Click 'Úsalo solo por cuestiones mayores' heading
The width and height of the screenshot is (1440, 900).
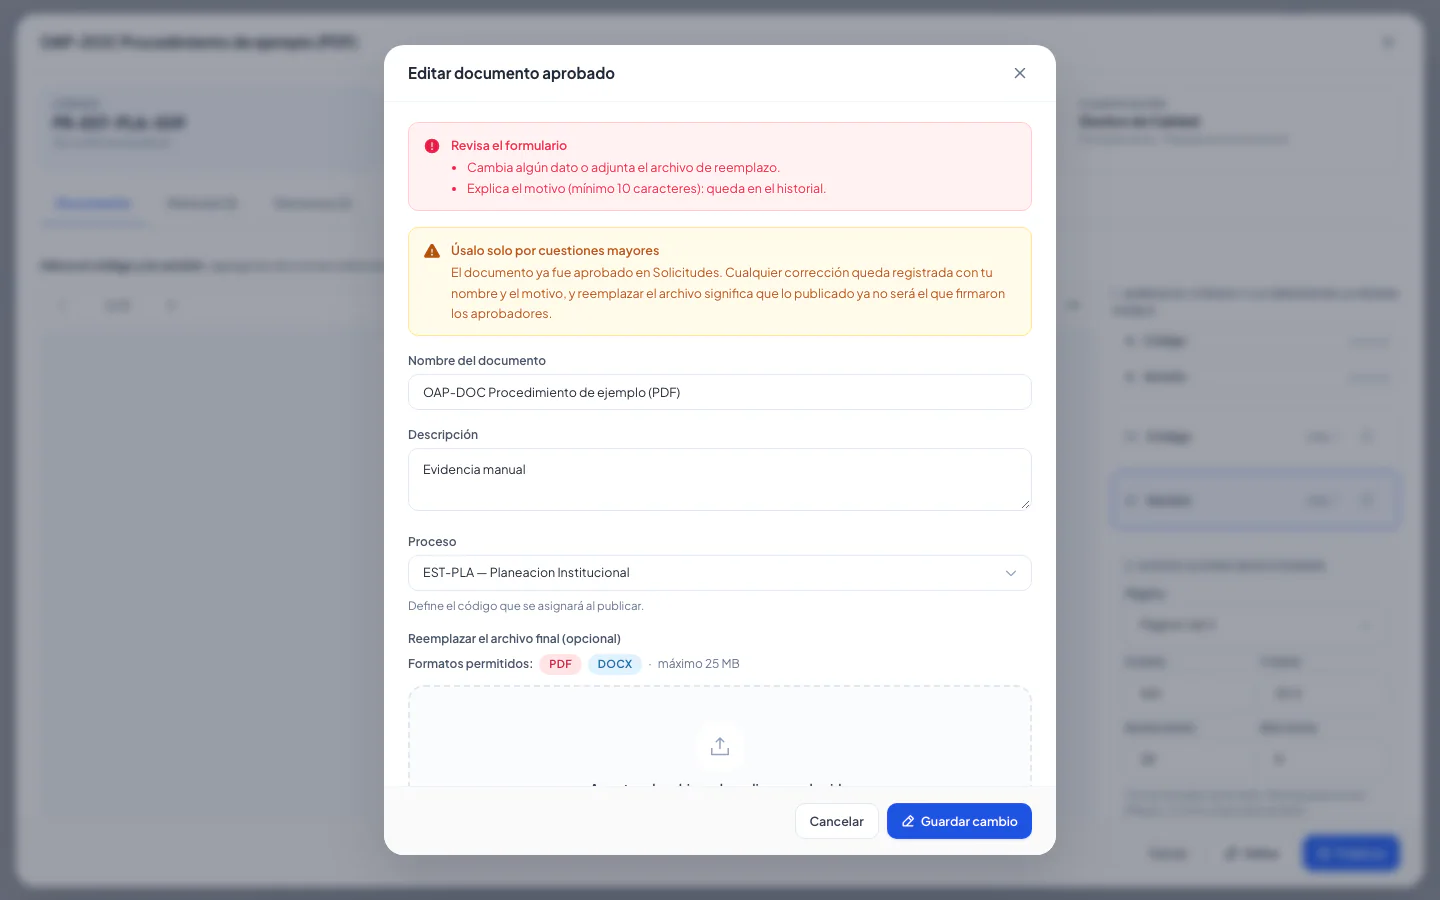[555, 251]
